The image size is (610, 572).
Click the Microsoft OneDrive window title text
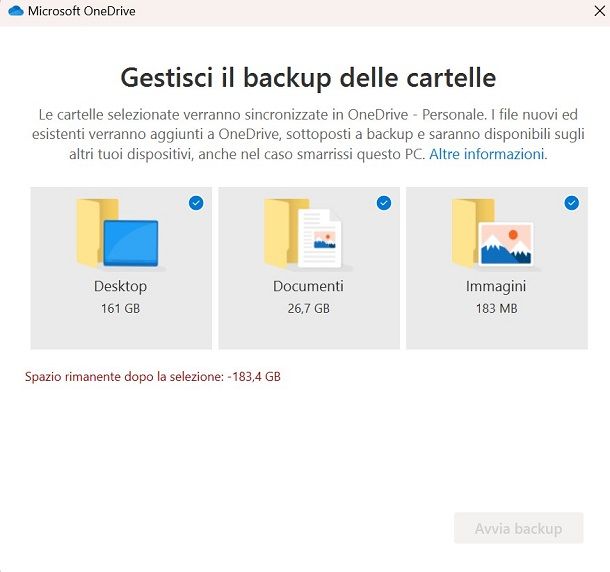81,12
